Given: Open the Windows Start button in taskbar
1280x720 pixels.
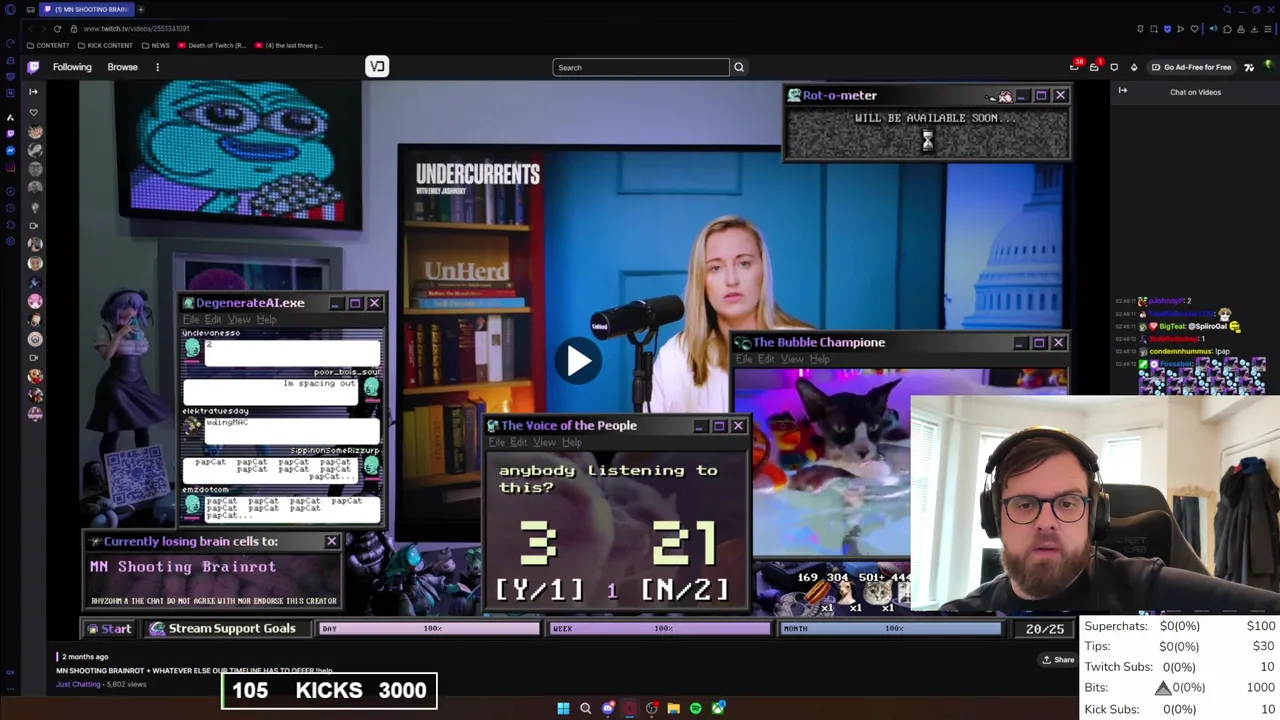Looking at the screenshot, I should [x=563, y=708].
